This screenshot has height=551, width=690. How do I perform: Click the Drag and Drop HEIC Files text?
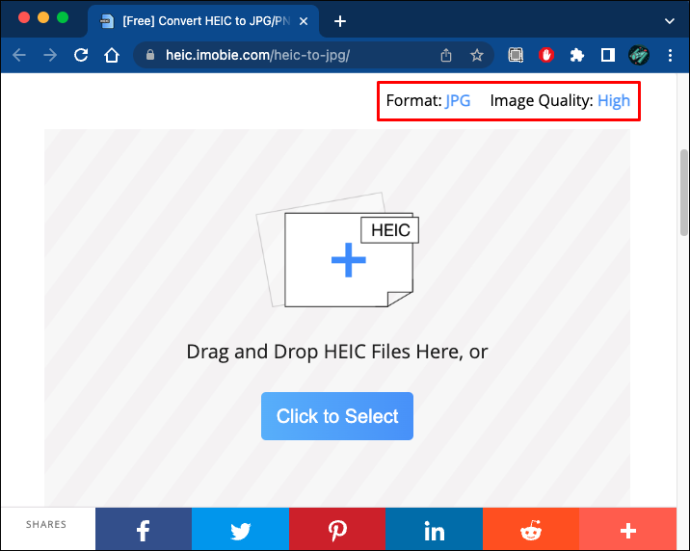point(337,352)
